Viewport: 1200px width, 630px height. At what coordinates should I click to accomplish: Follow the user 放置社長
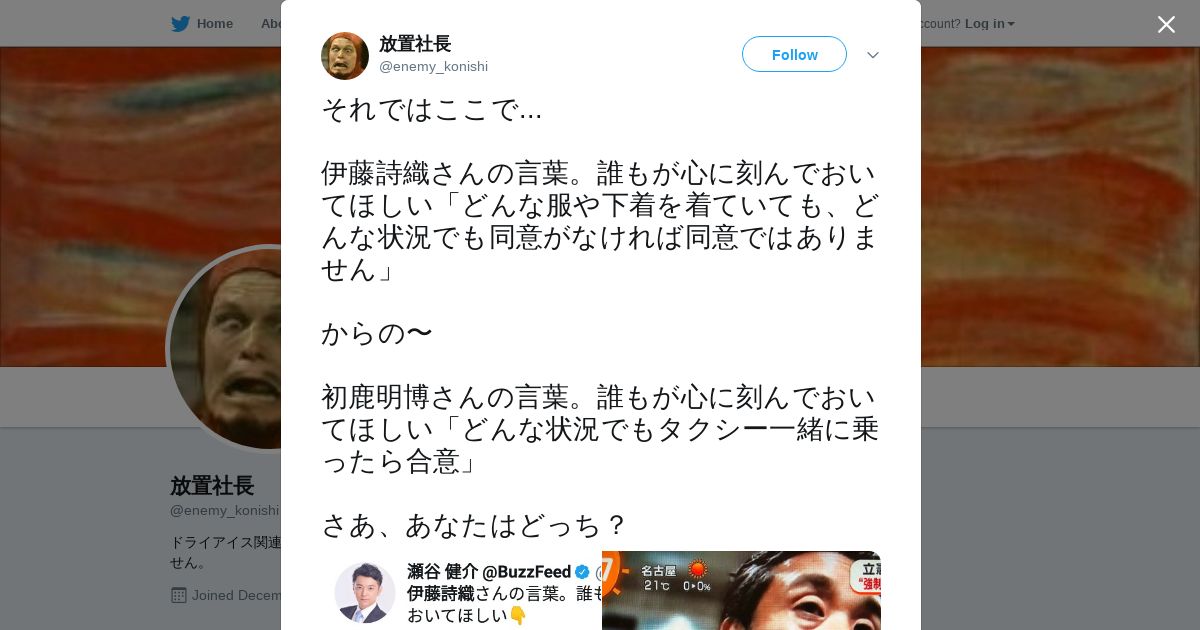click(794, 54)
